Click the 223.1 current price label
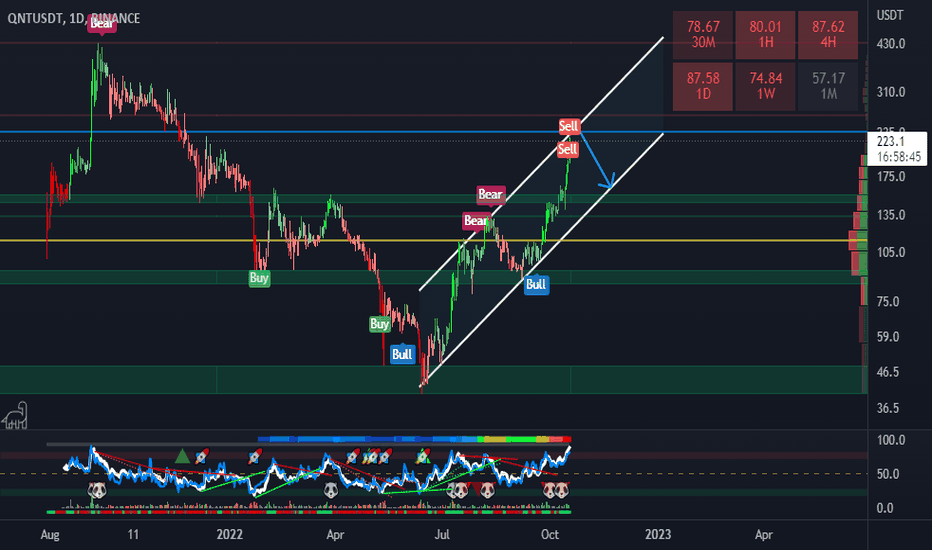 pyautogui.click(x=898, y=149)
